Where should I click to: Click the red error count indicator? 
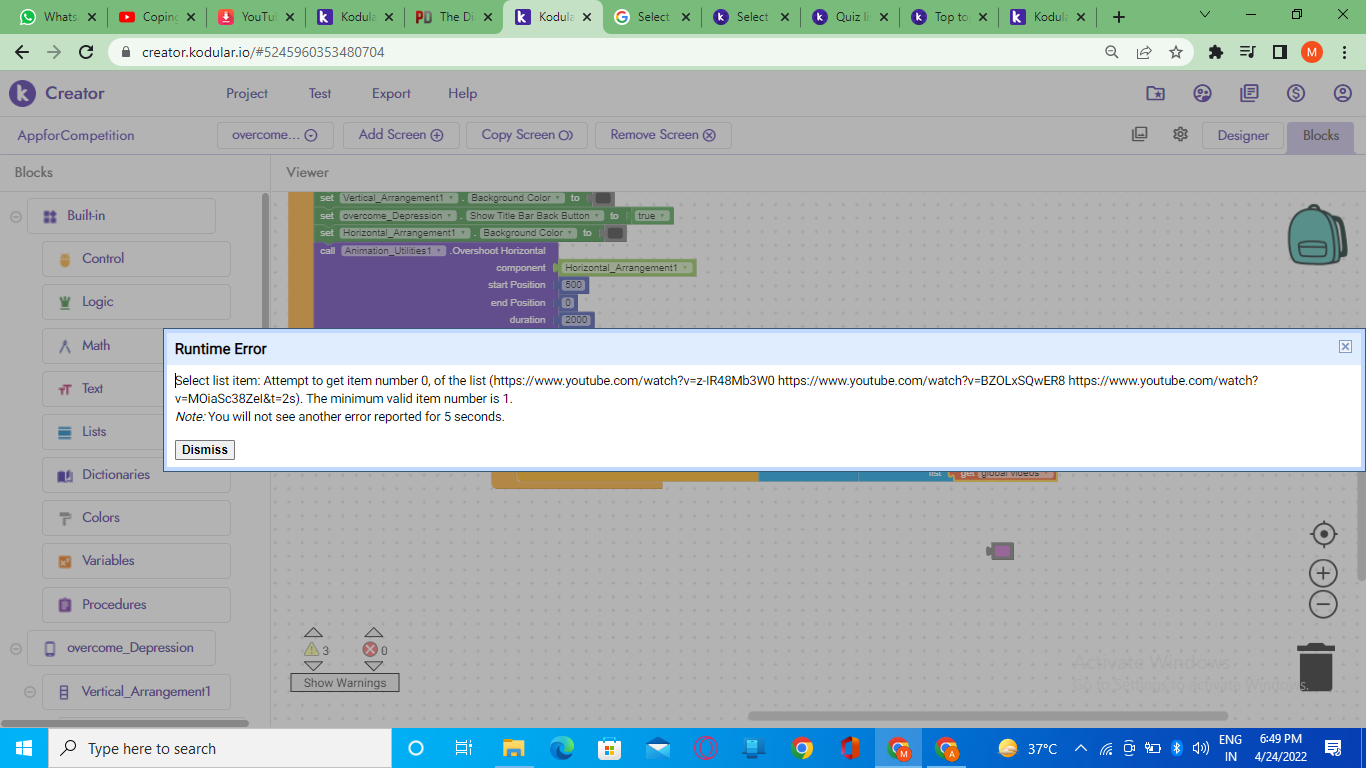coord(370,650)
